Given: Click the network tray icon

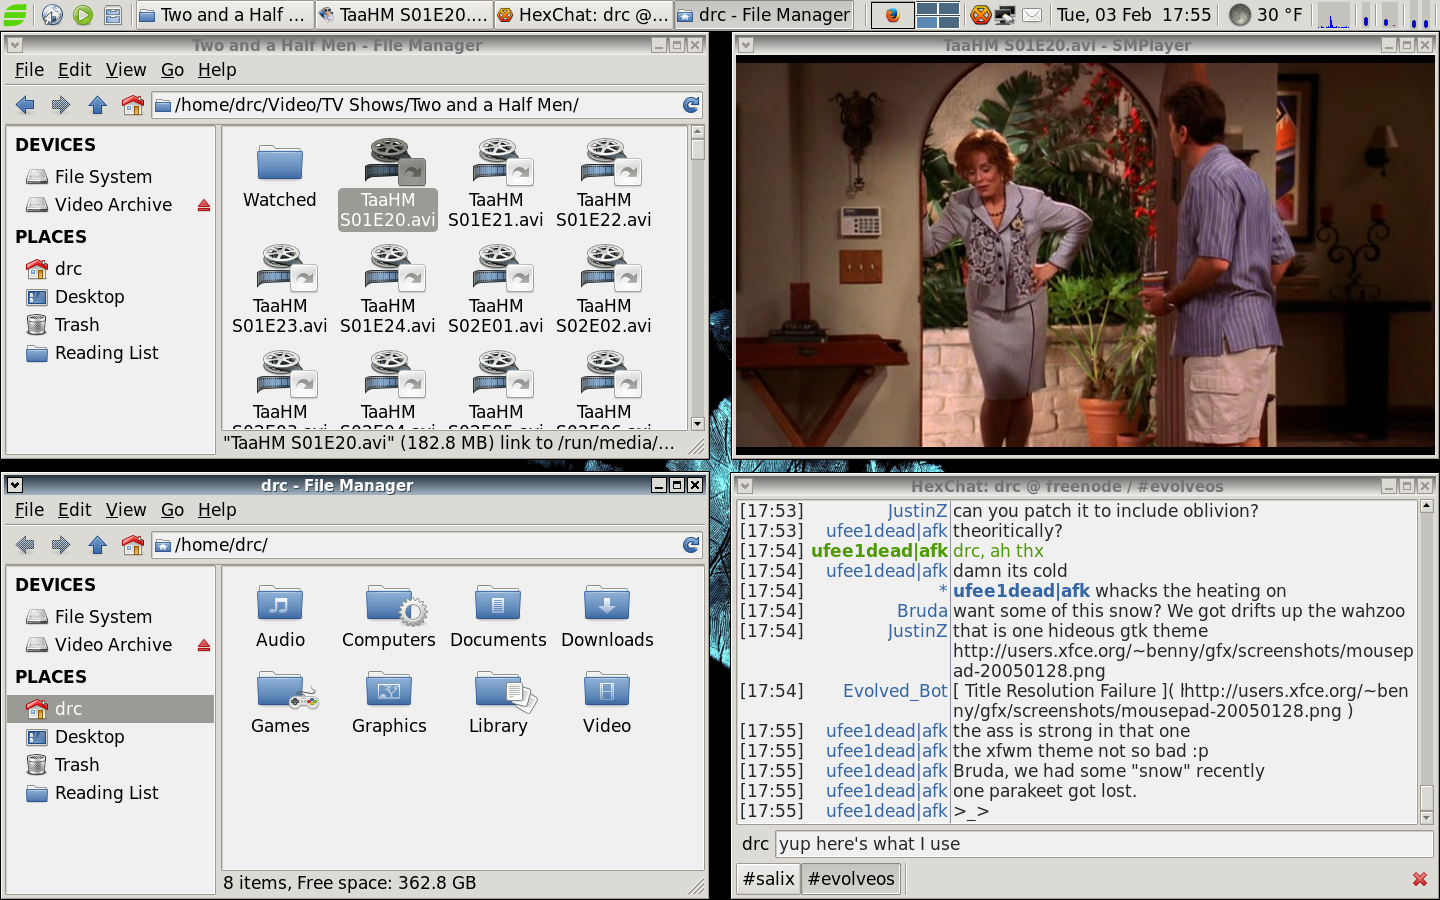Looking at the screenshot, I should coord(1005,15).
